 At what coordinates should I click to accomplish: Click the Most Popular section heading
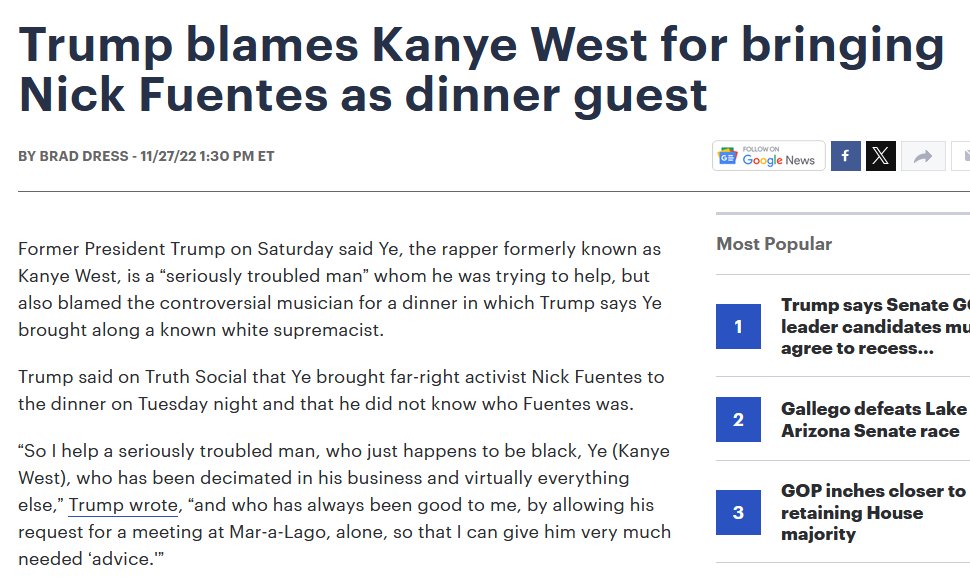[774, 244]
